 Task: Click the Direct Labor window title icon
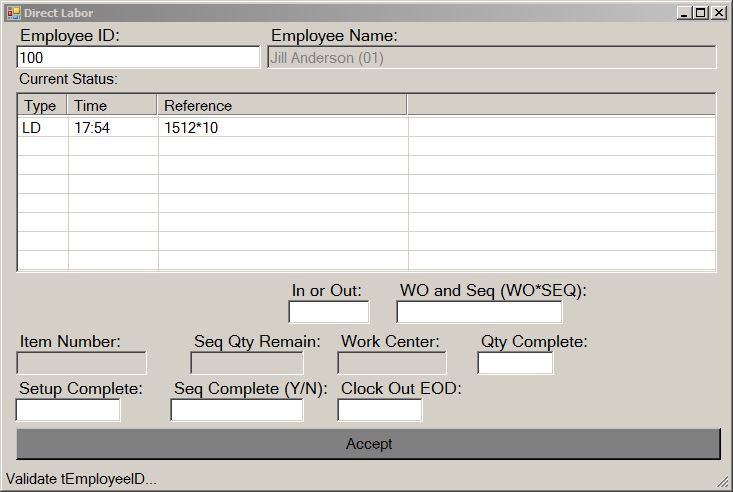point(13,12)
